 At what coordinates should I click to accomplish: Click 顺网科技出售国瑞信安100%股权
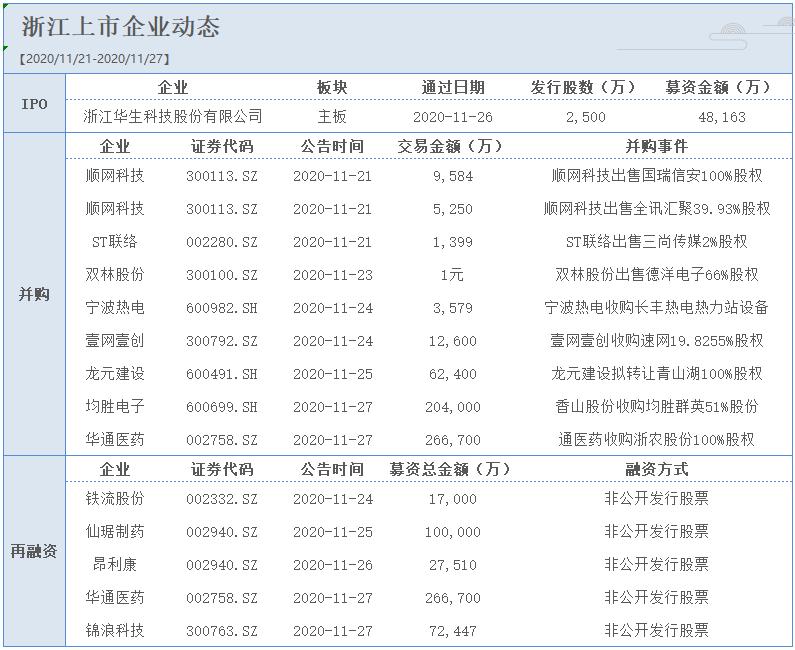pos(657,175)
